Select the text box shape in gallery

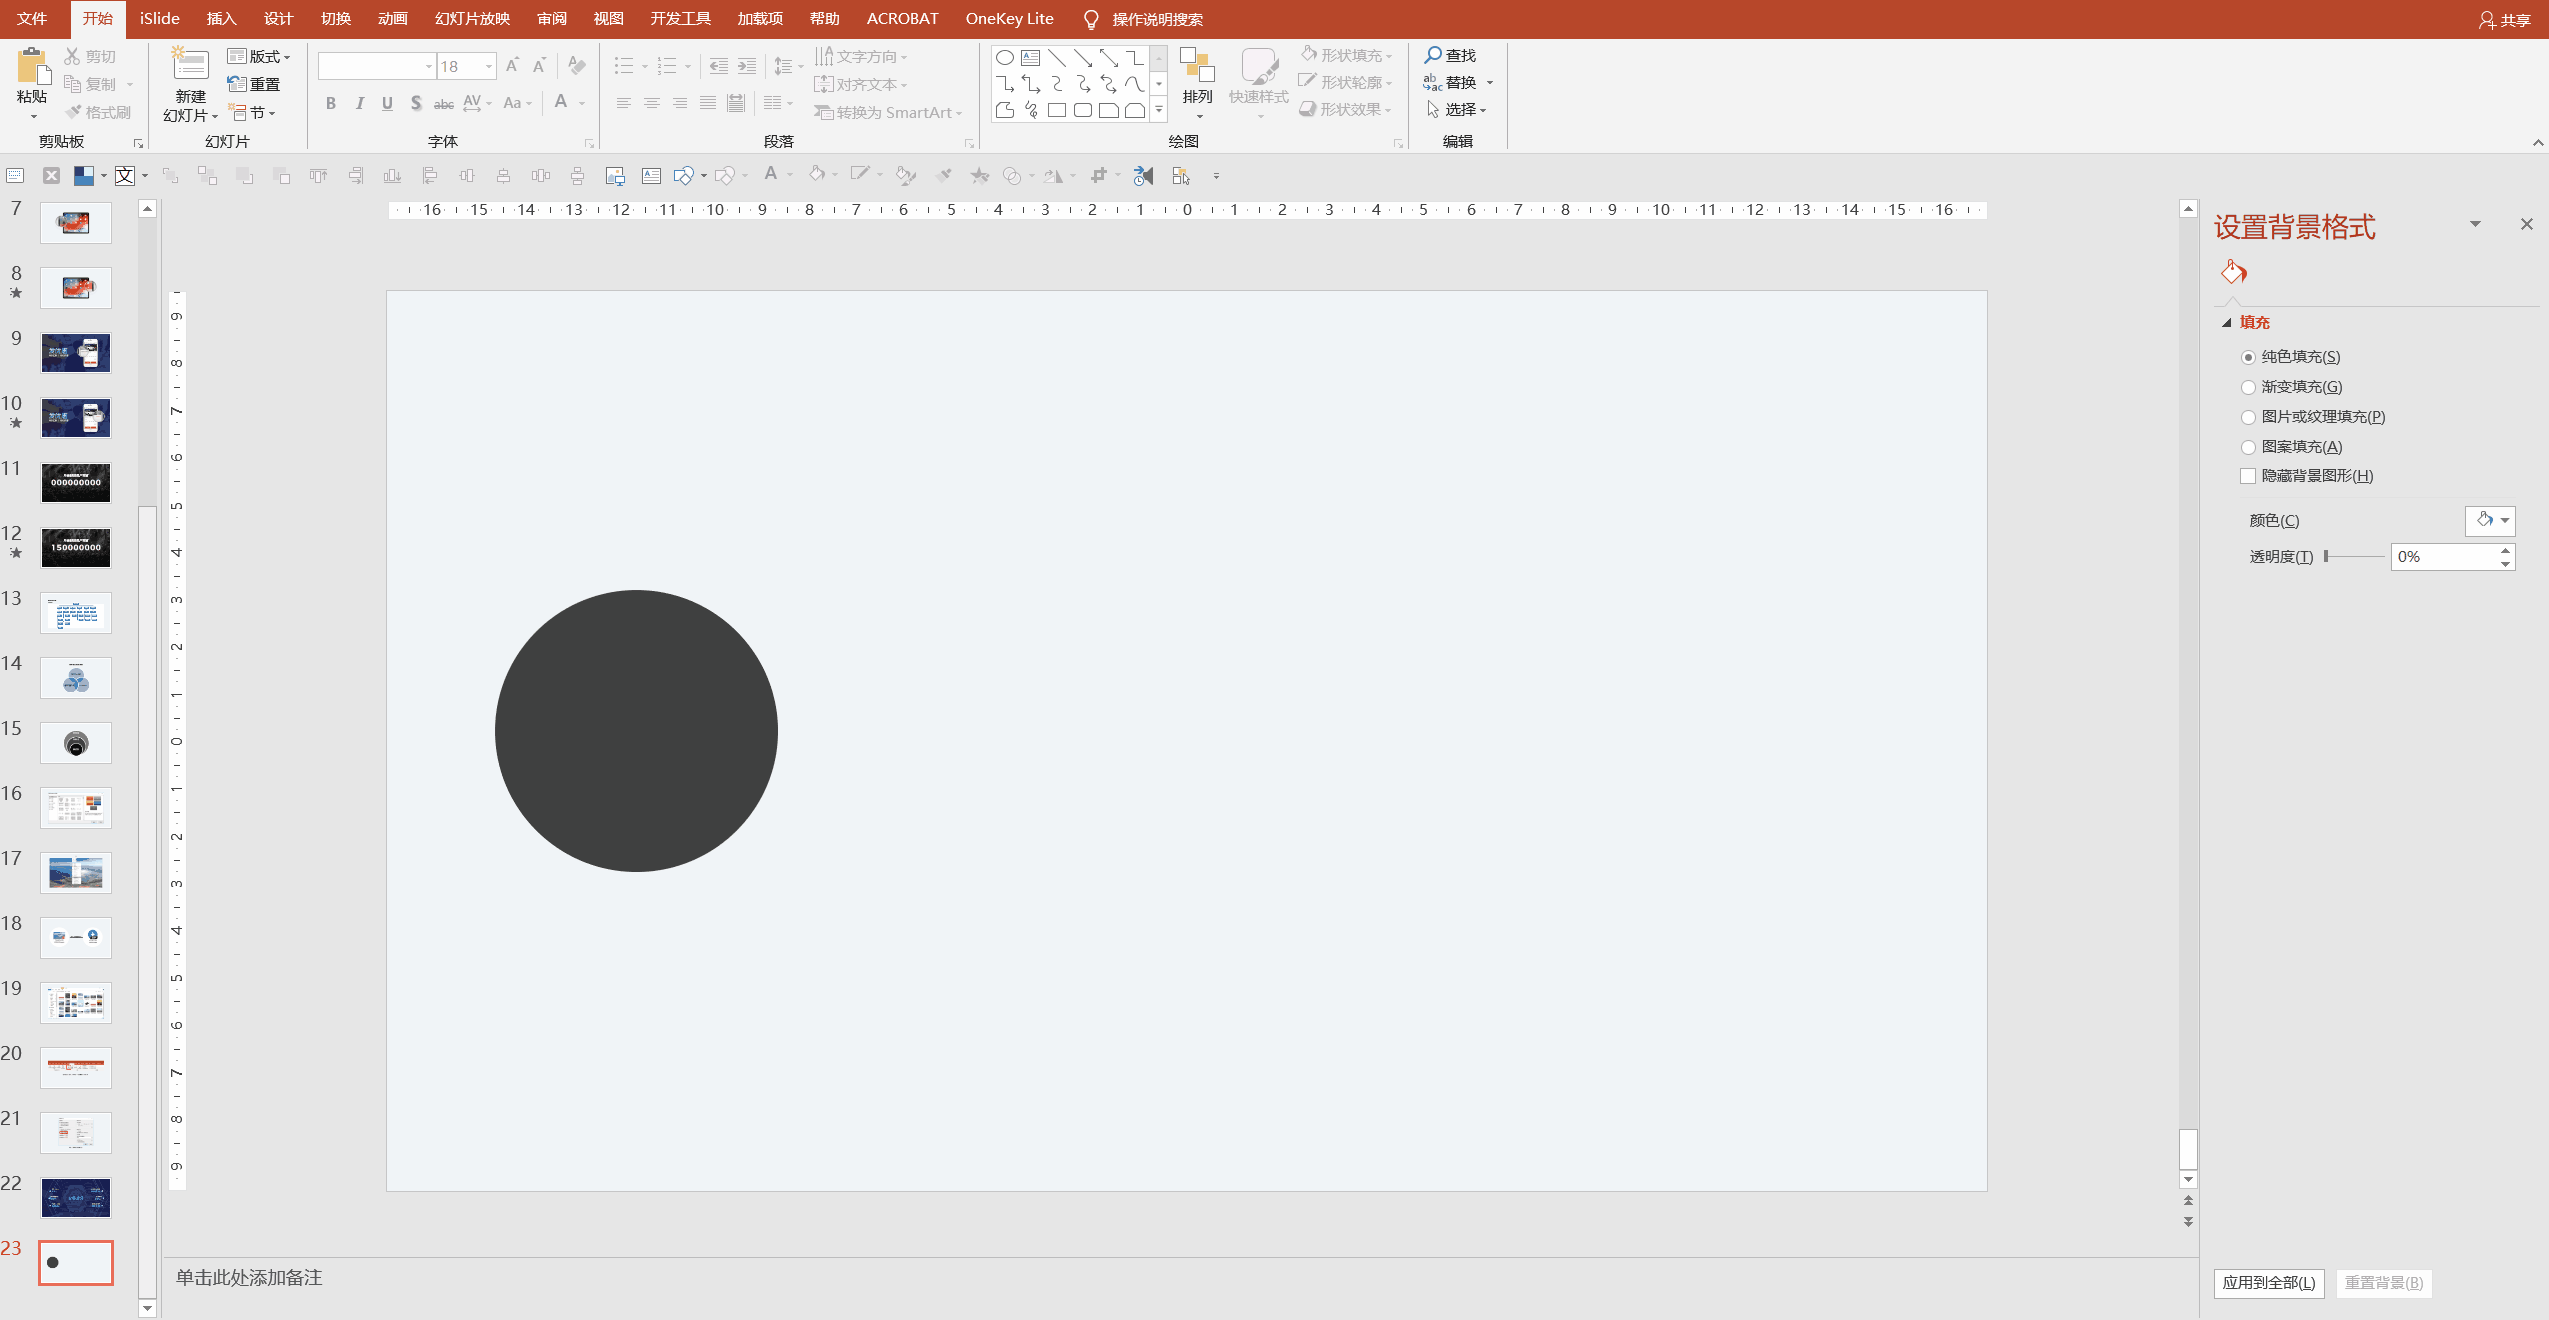(1031, 58)
